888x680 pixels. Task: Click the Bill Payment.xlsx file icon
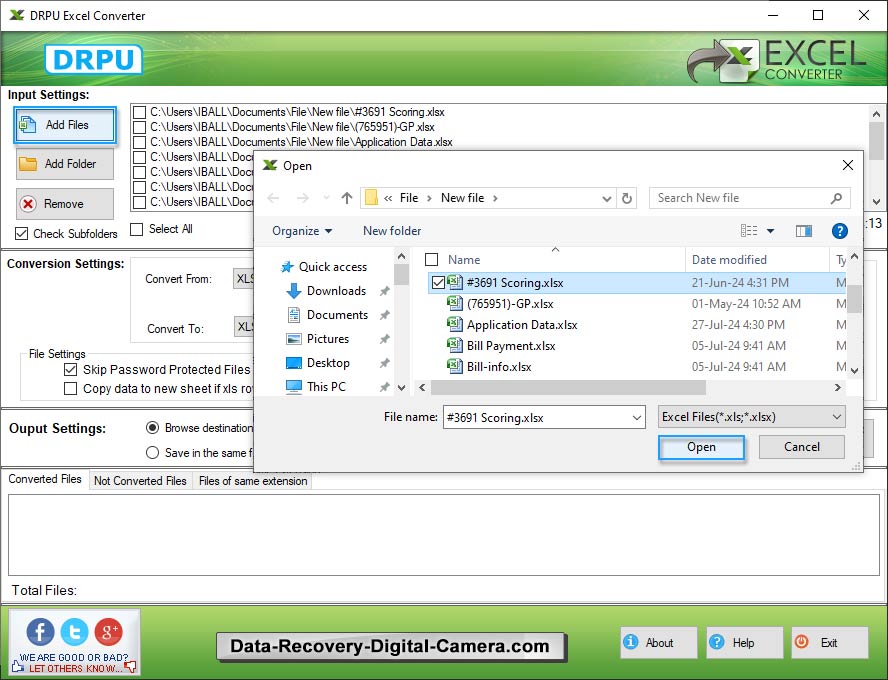coord(455,345)
